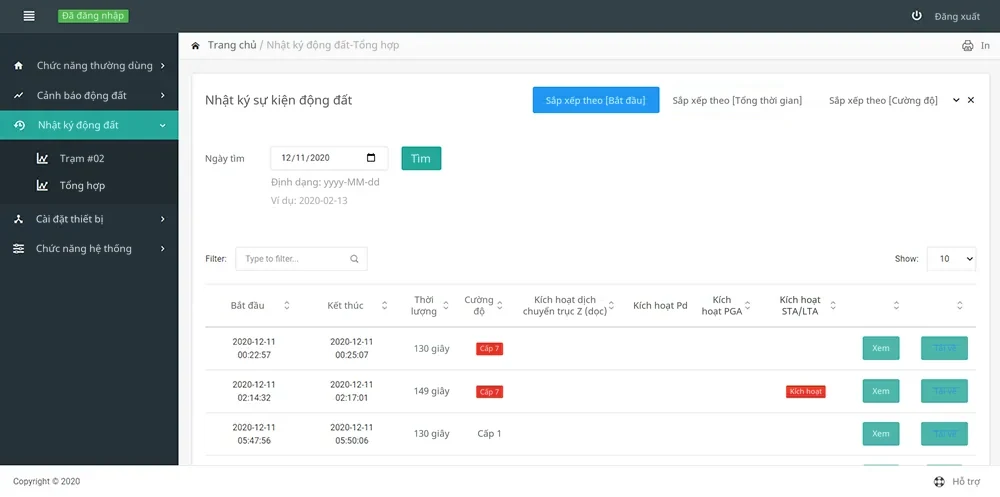This screenshot has height=497, width=1000.
Task: Click the home icon in the breadcrumb
Action: coord(196,45)
